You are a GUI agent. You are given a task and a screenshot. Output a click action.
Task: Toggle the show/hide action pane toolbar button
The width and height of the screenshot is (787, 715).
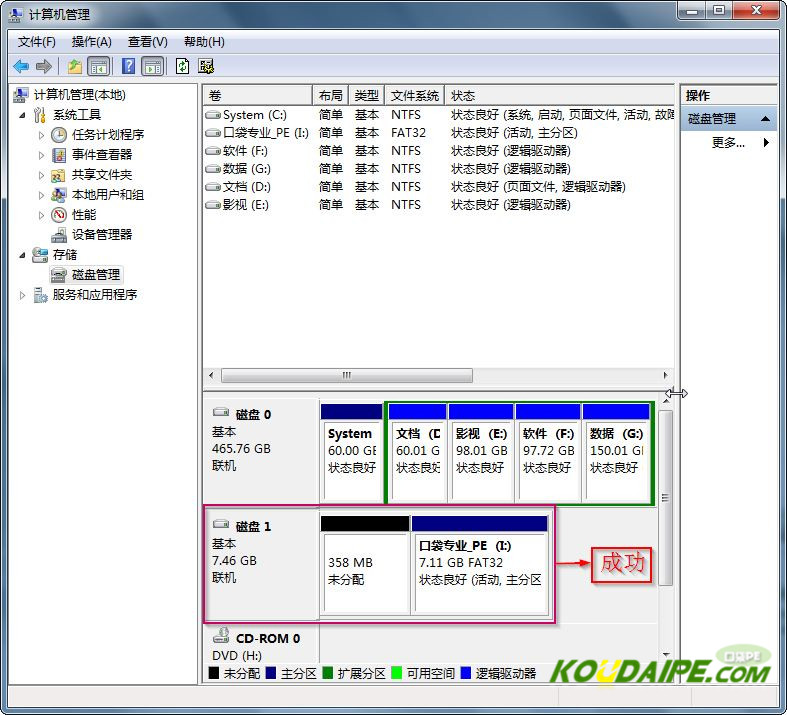coord(152,66)
